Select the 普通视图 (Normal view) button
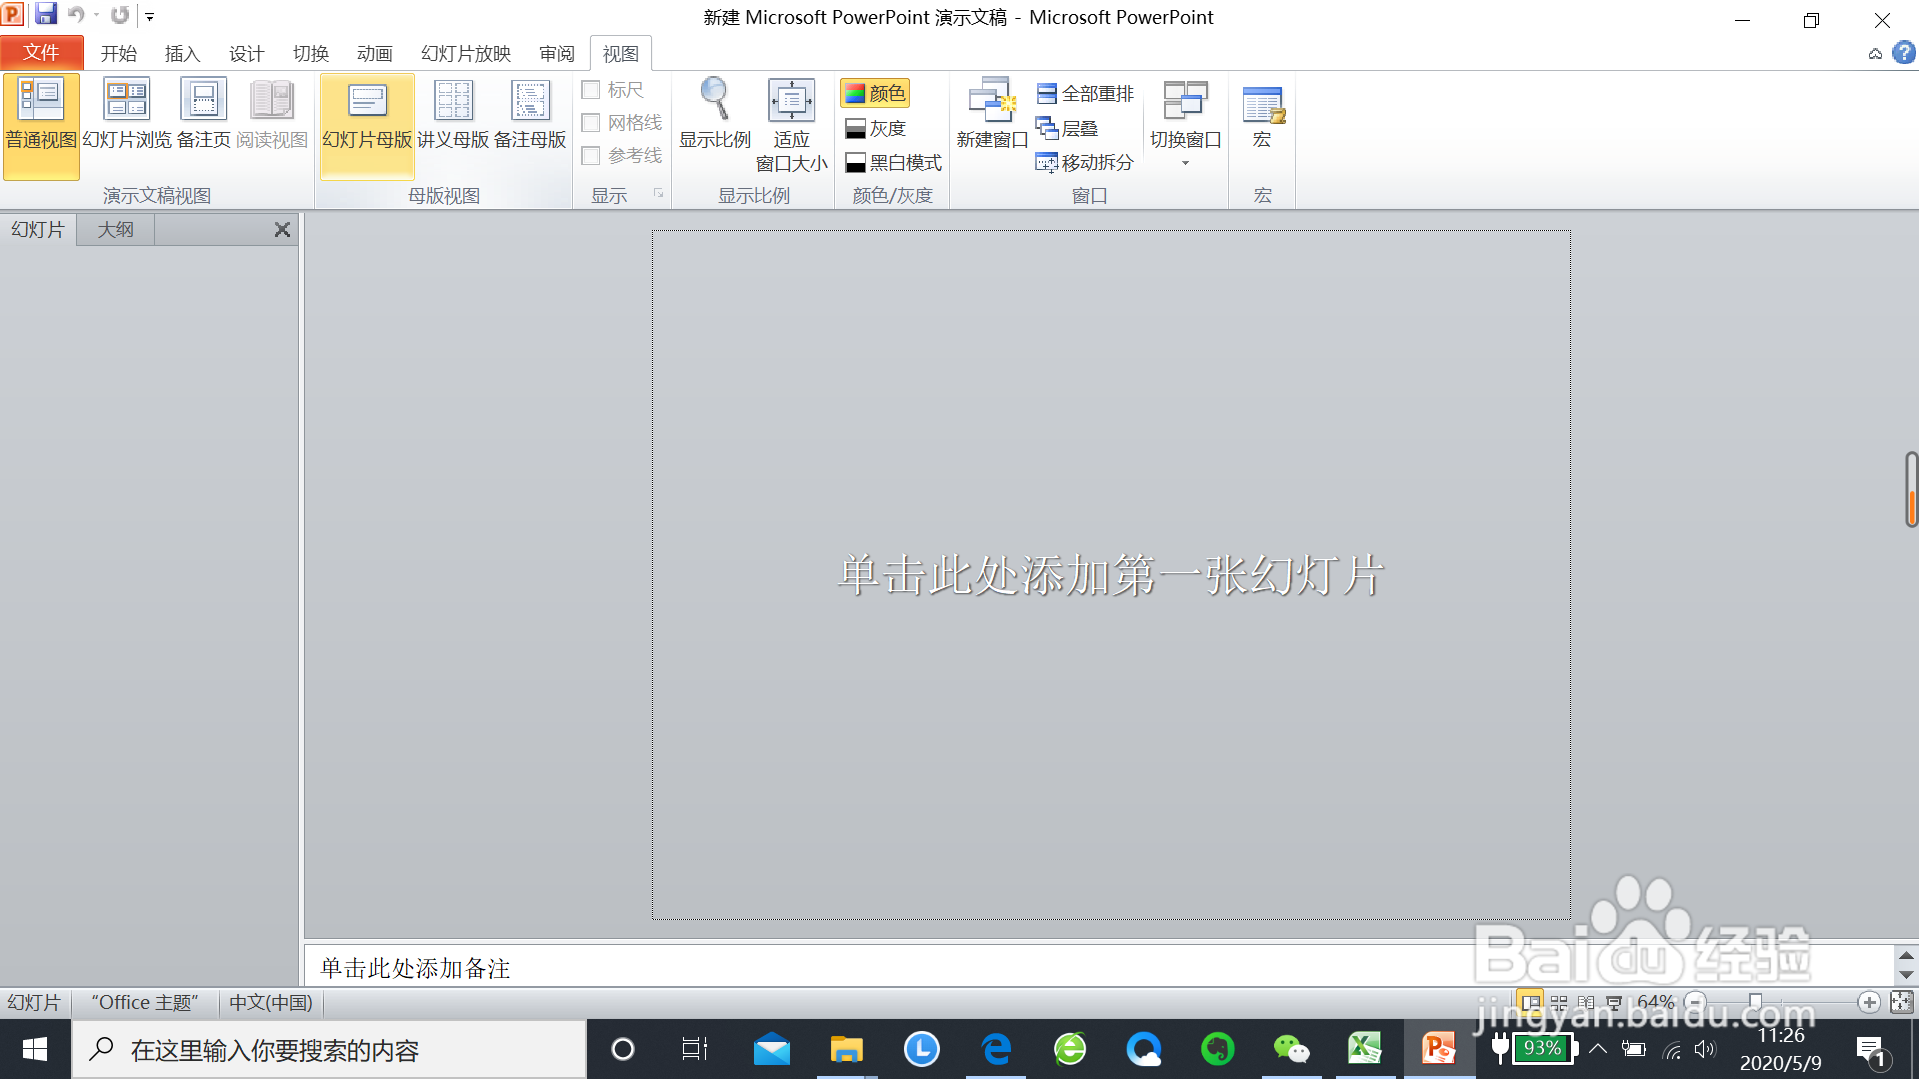 pyautogui.click(x=41, y=125)
